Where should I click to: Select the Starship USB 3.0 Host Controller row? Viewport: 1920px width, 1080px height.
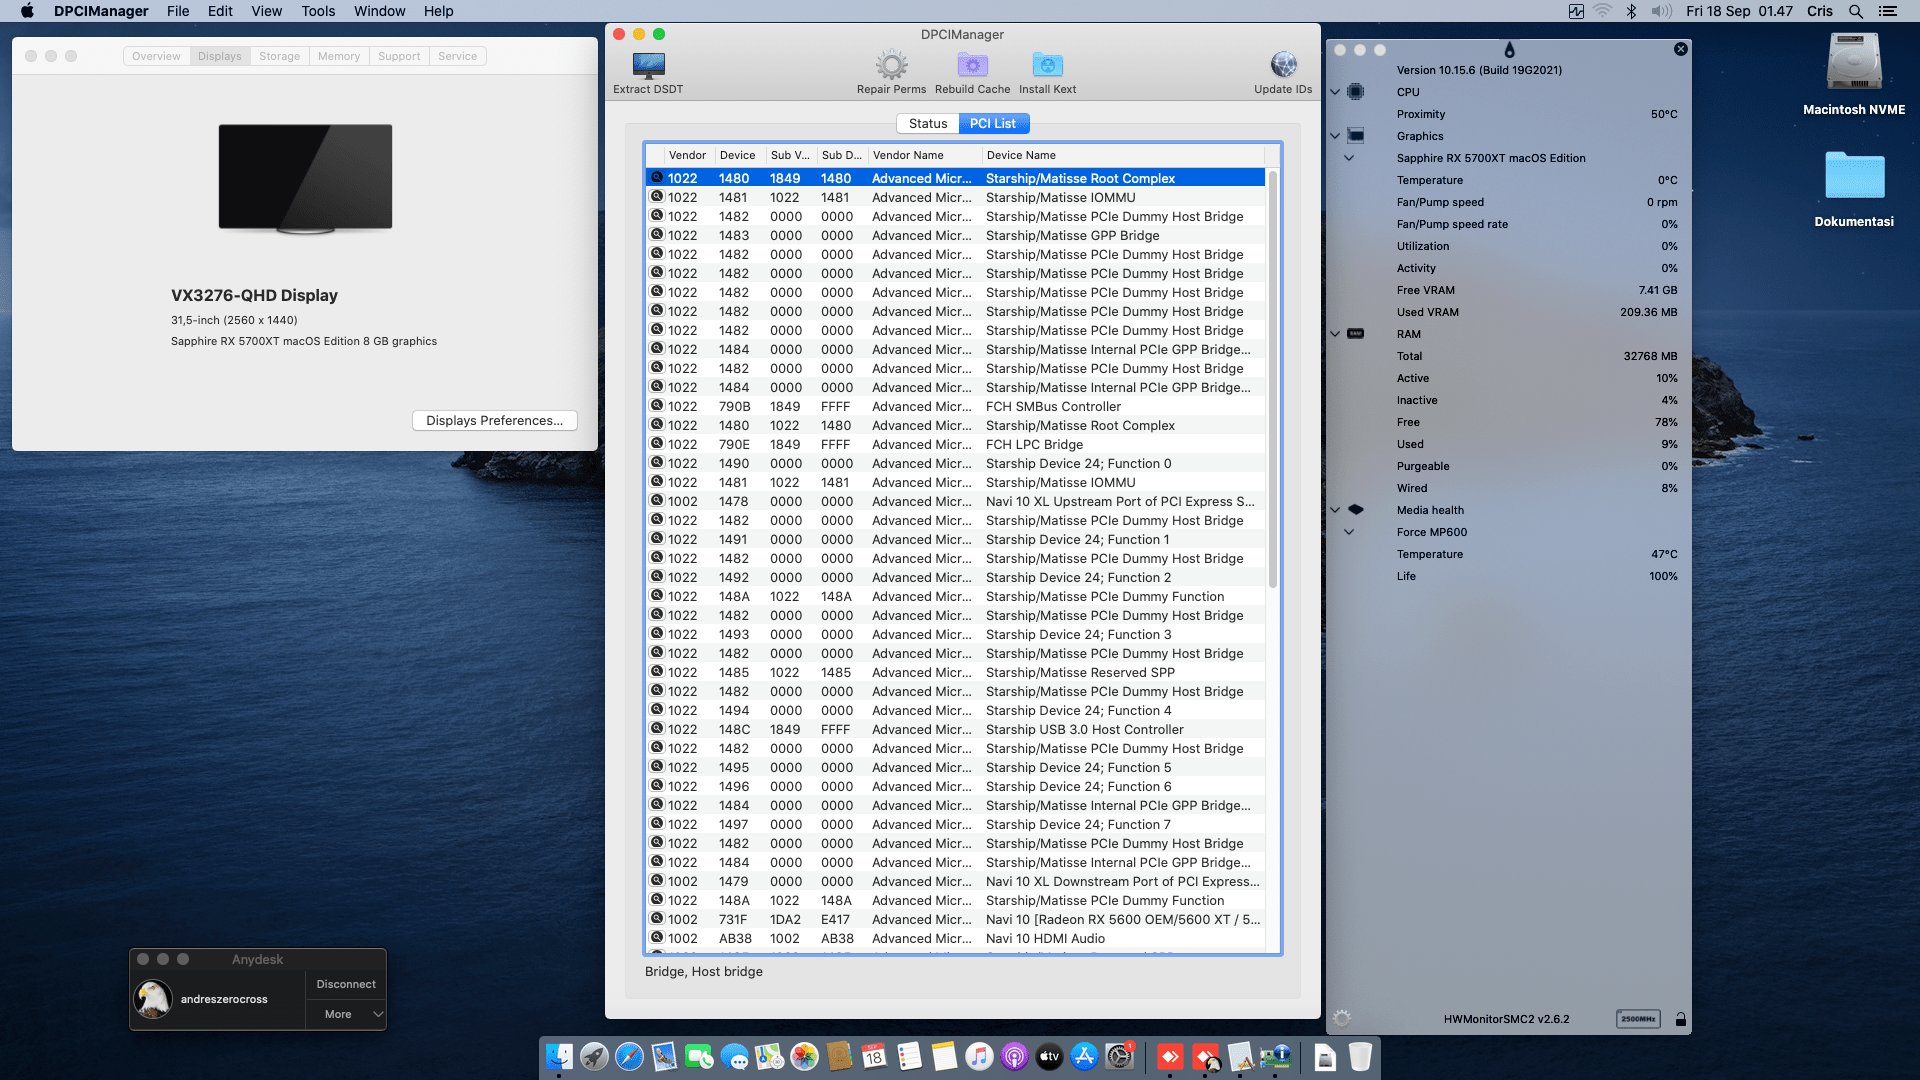click(x=956, y=729)
